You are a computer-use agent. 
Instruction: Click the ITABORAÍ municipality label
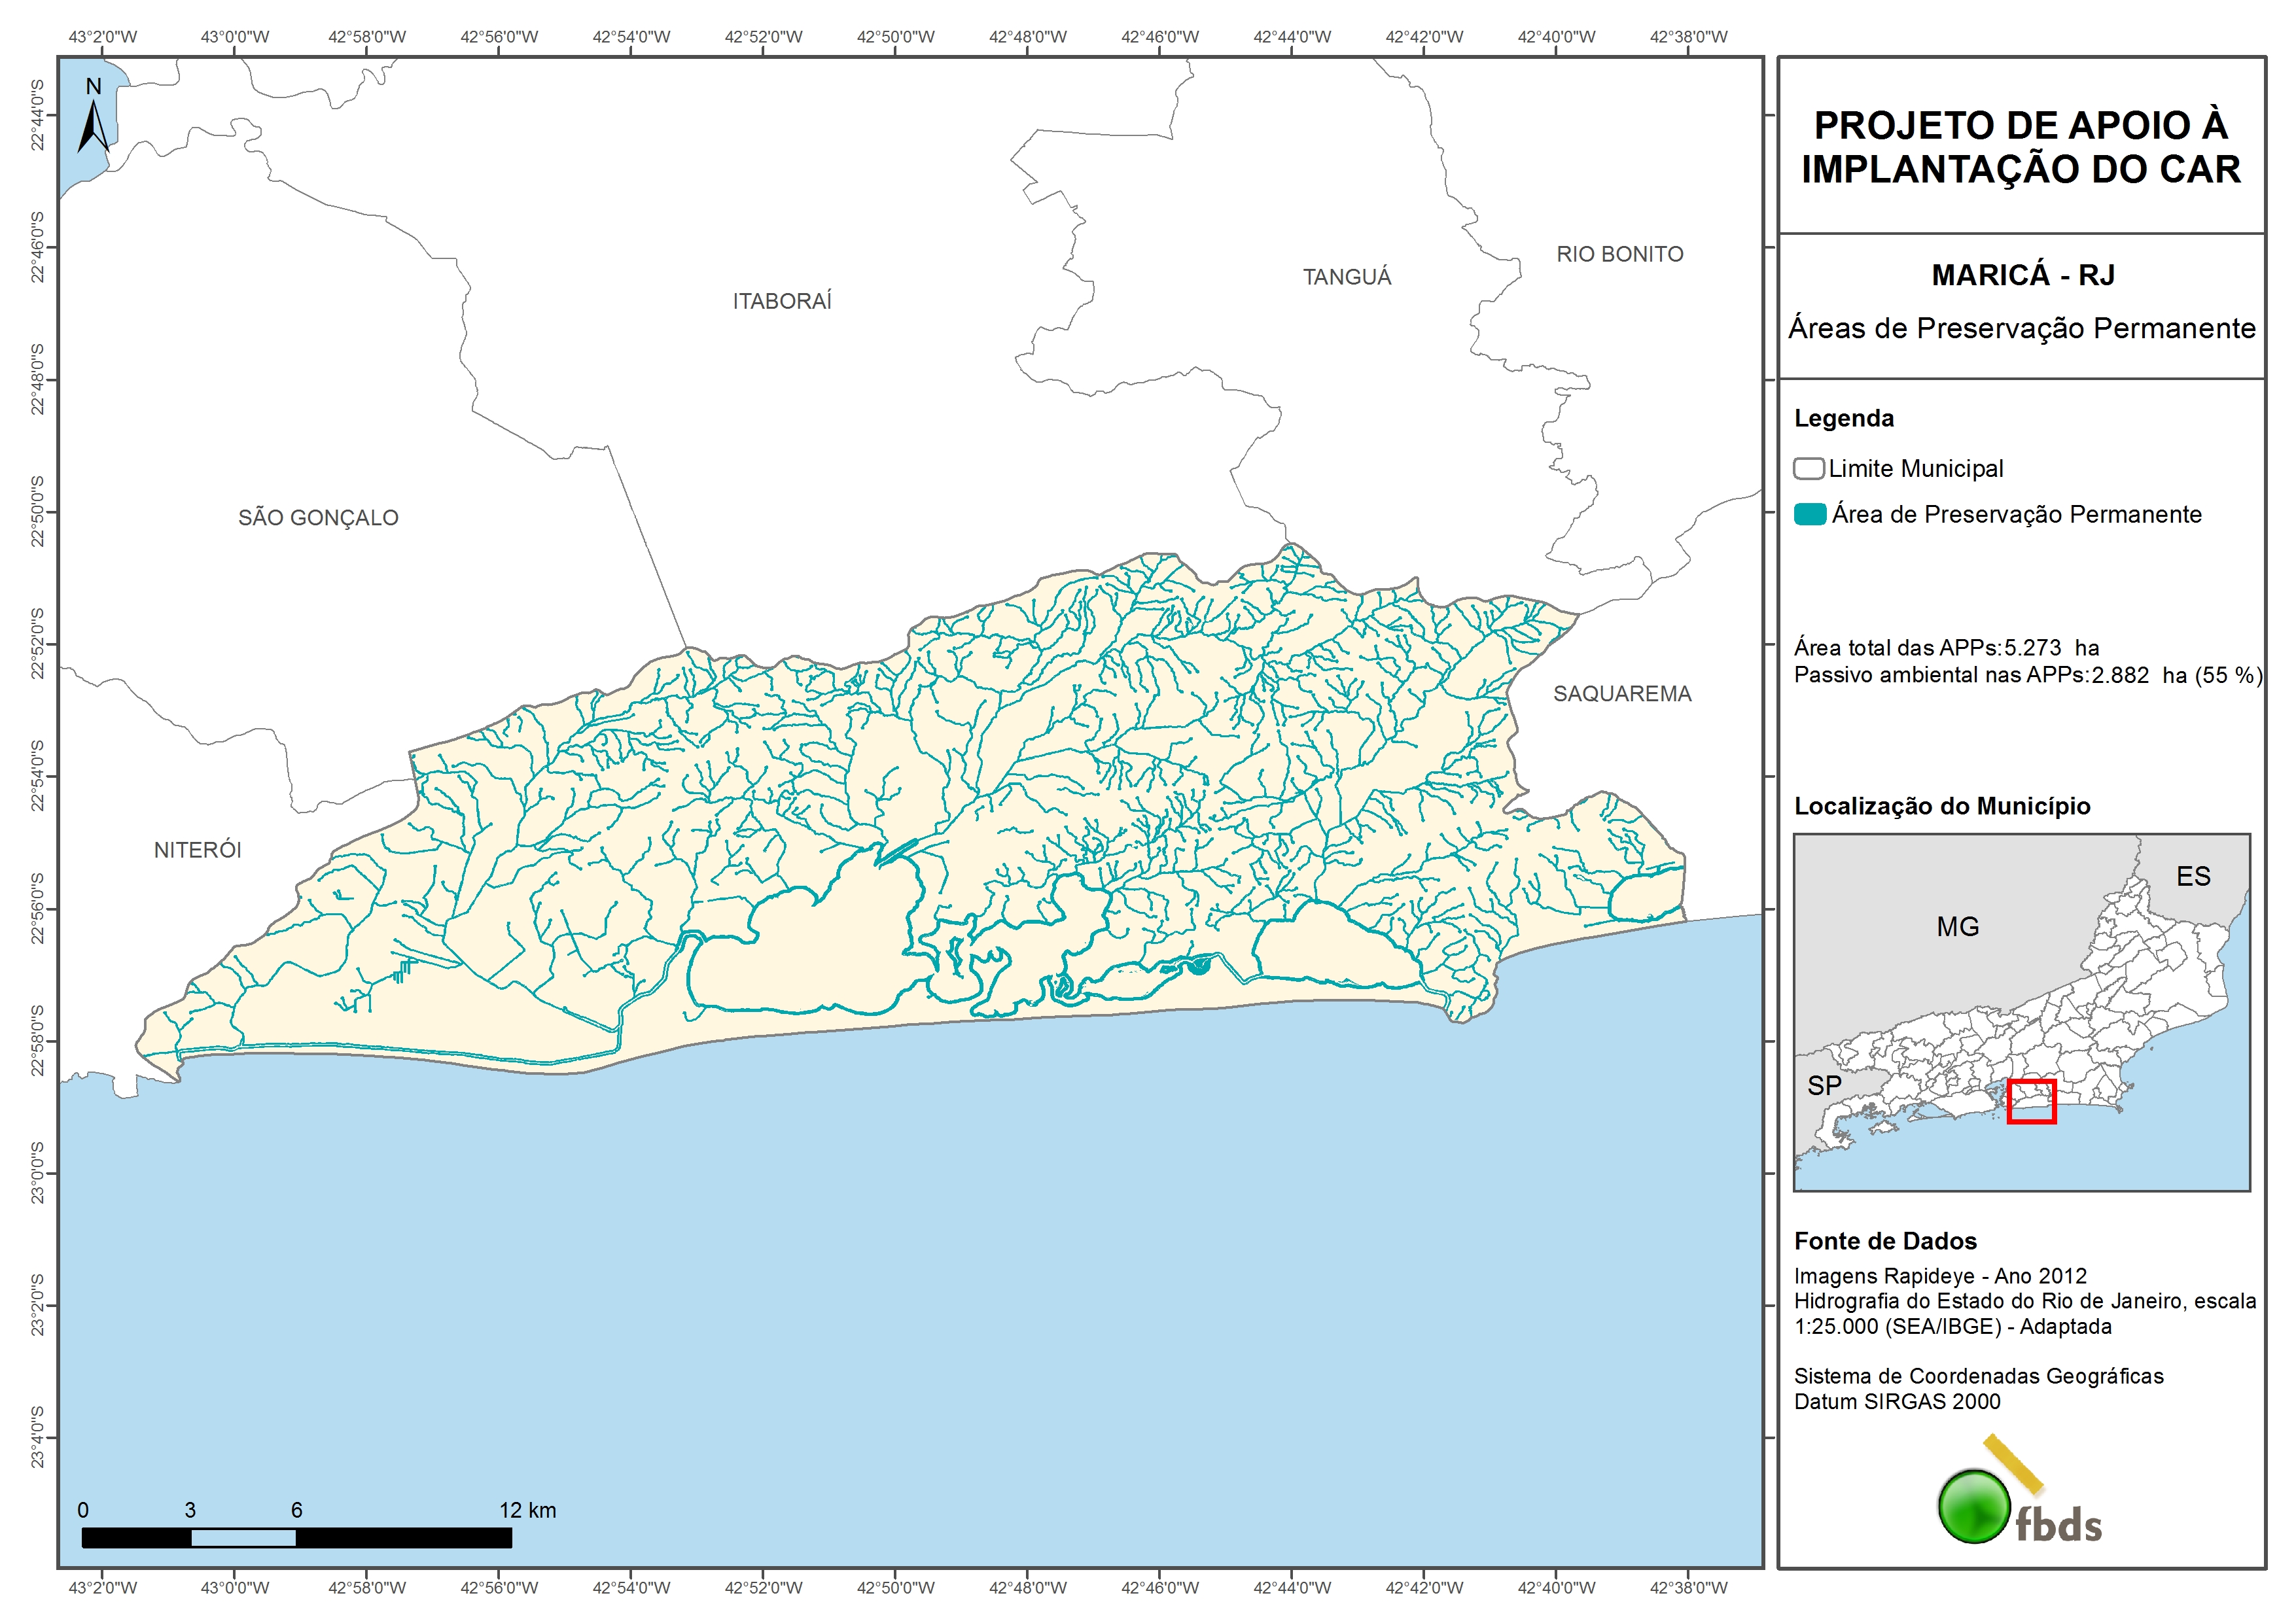pyautogui.click(x=782, y=301)
